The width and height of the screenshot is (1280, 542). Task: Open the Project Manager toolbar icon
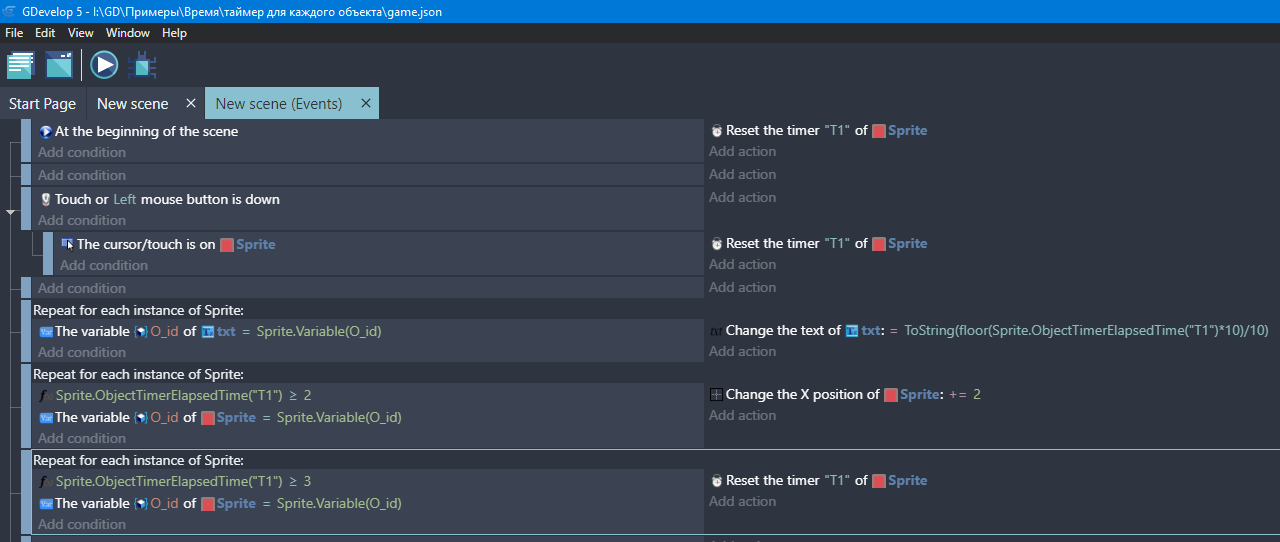click(20, 65)
